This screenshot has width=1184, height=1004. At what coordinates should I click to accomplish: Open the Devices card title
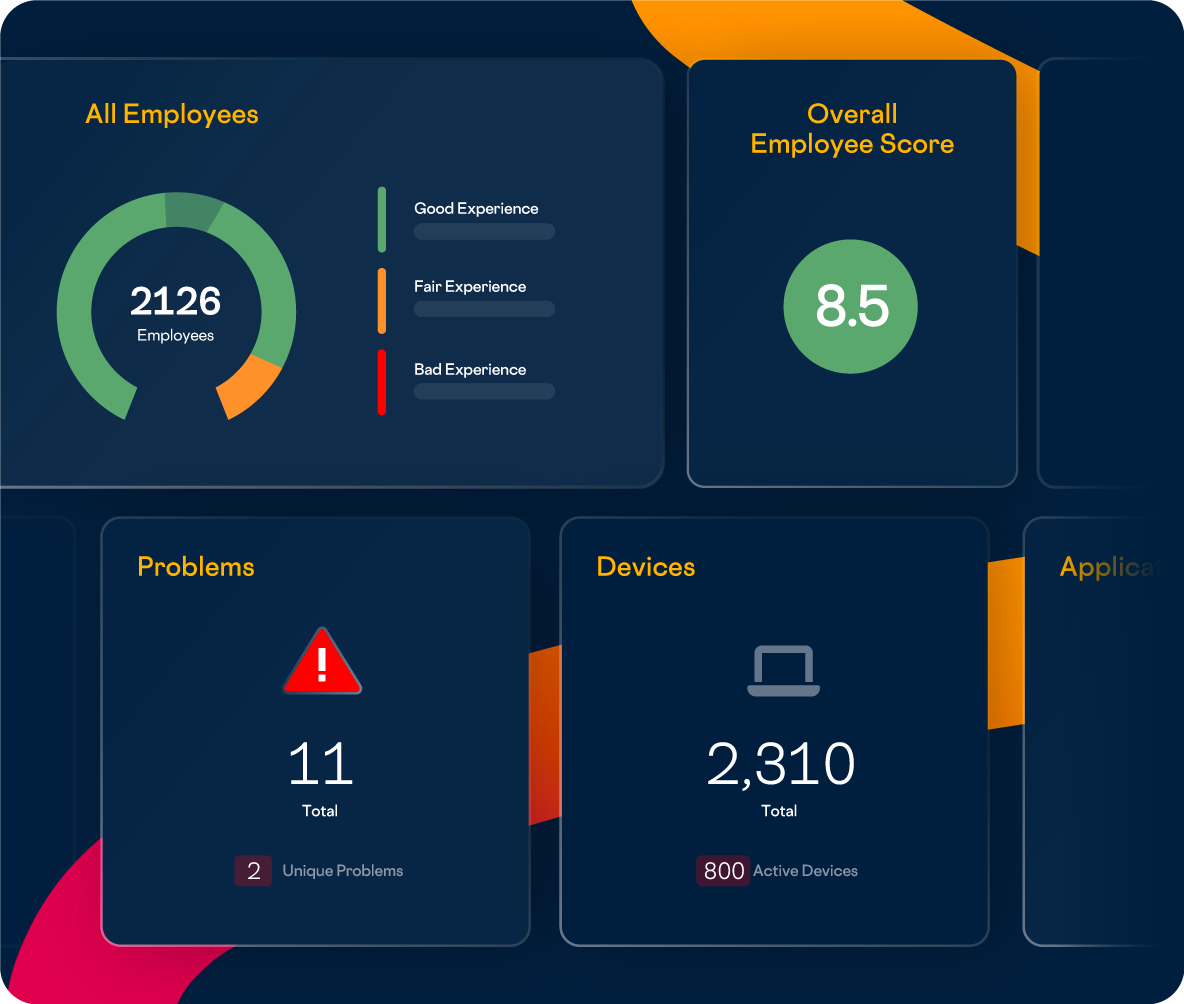pyautogui.click(x=646, y=567)
